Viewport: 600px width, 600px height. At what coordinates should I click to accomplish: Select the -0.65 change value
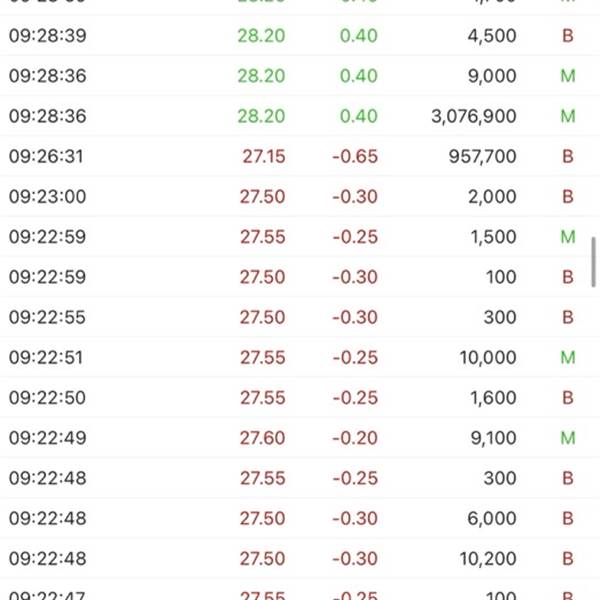[355, 156]
